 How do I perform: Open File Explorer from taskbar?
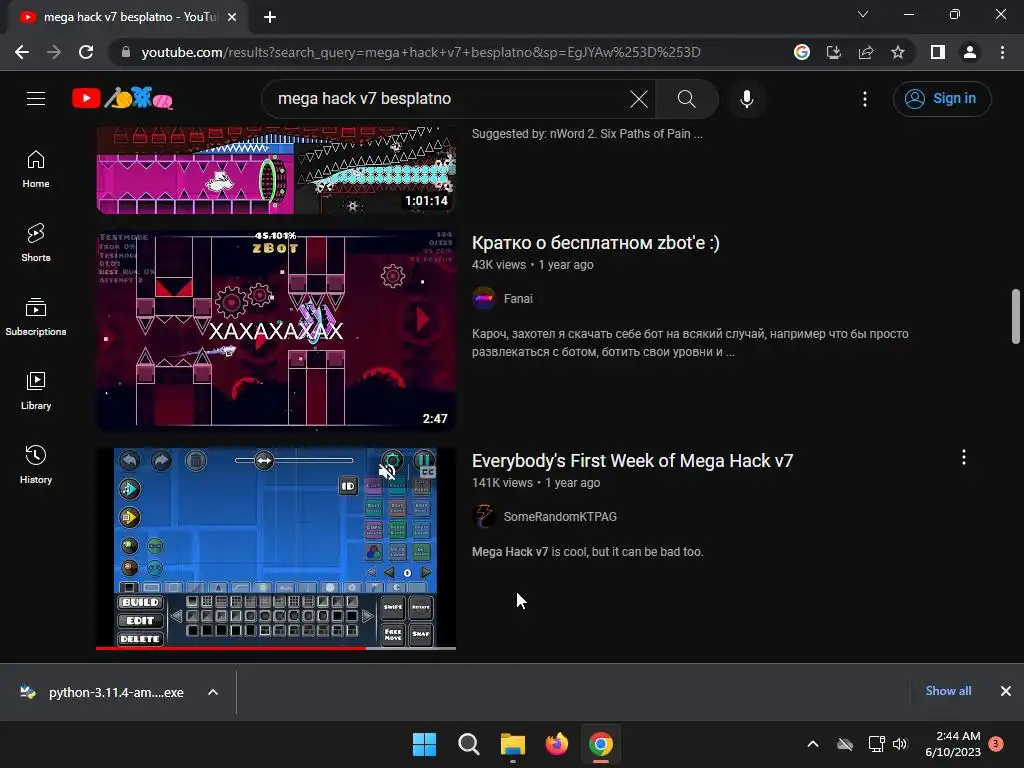(x=513, y=744)
